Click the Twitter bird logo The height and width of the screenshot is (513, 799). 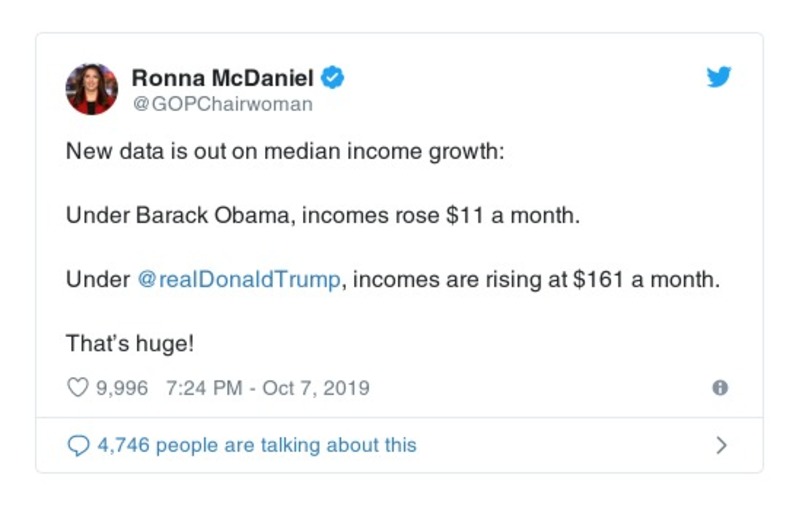[x=718, y=77]
